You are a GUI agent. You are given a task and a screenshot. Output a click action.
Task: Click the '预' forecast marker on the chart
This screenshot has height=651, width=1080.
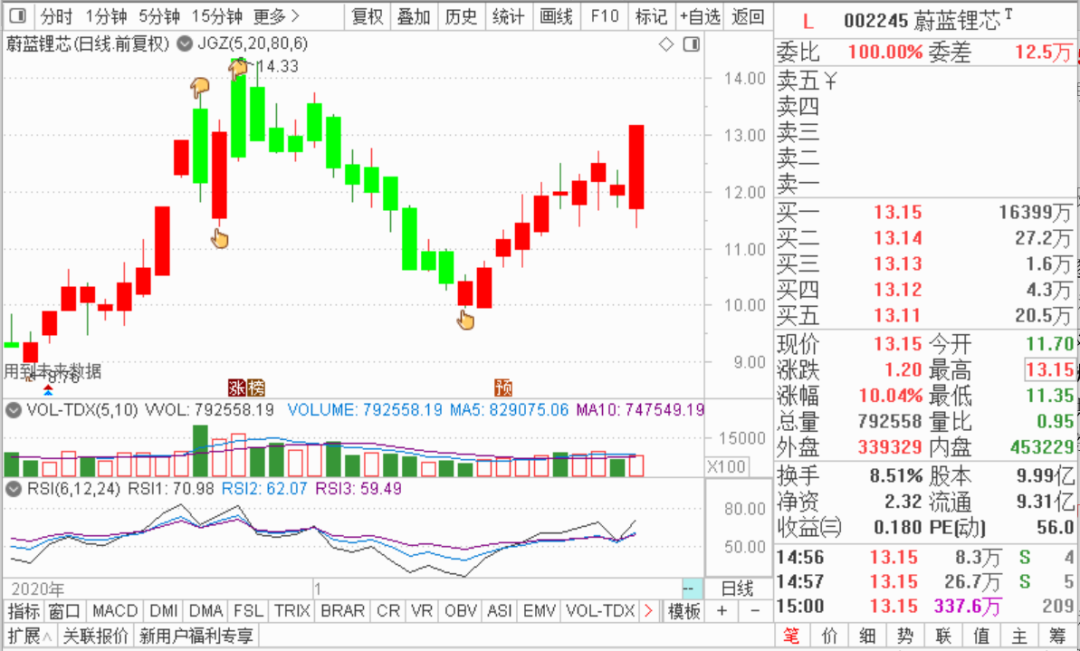pos(503,388)
